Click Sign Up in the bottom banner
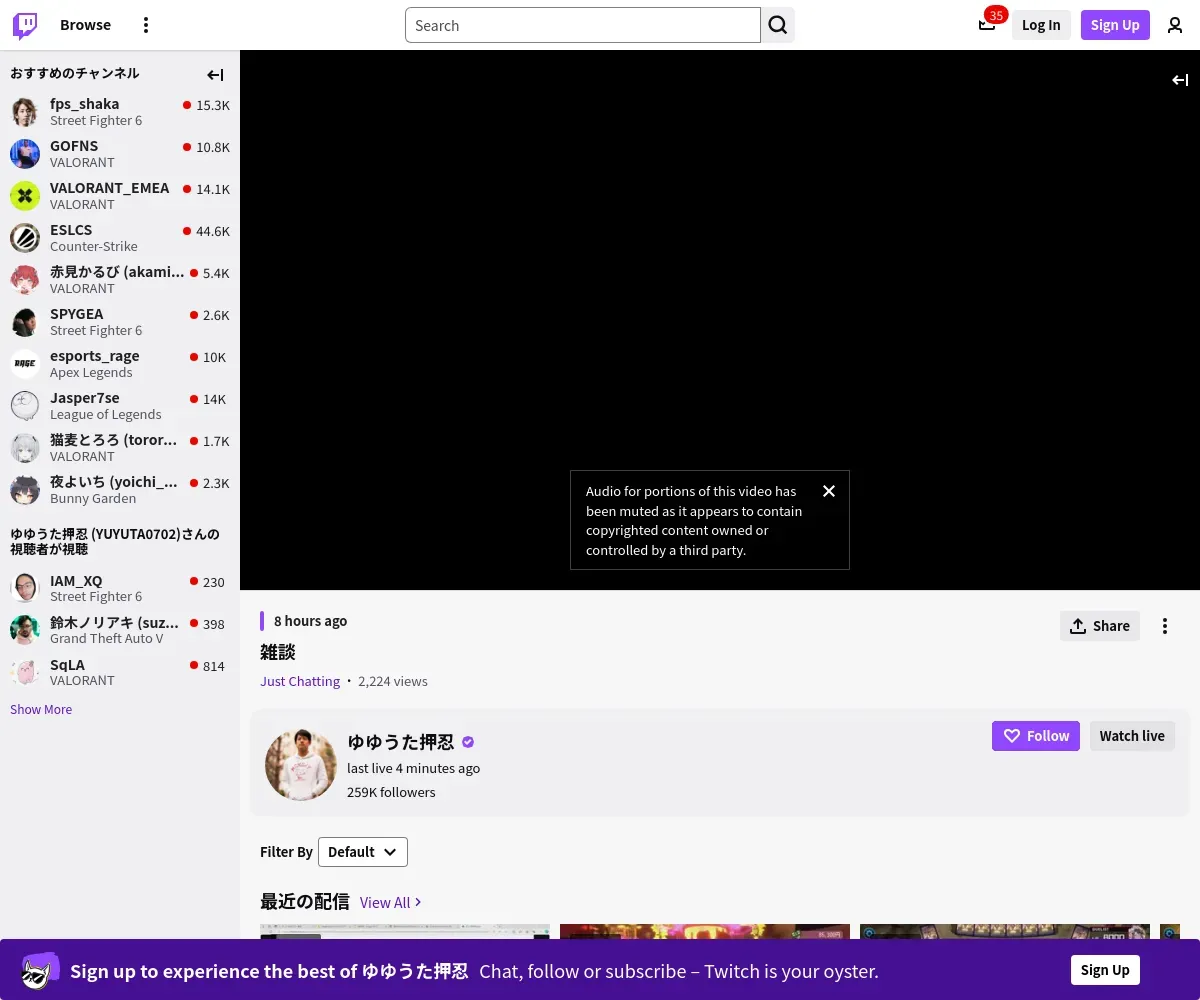Image resolution: width=1200 pixels, height=1000 pixels. pos(1105,970)
